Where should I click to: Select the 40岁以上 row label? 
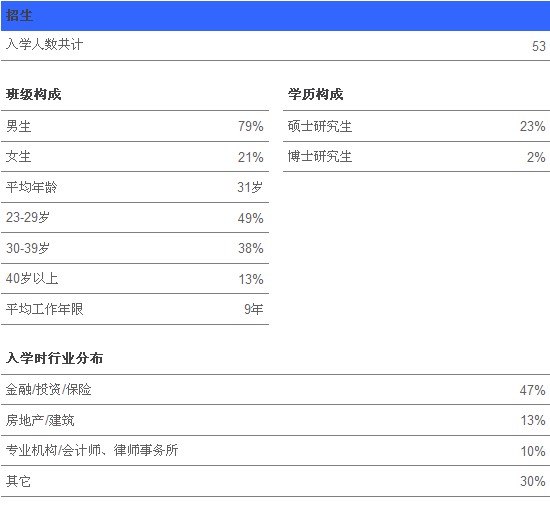tap(32, 278)
